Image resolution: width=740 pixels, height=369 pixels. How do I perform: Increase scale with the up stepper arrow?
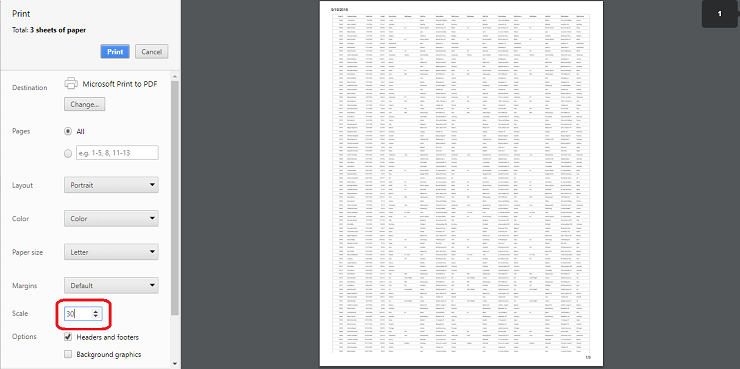tap(96, 311)
